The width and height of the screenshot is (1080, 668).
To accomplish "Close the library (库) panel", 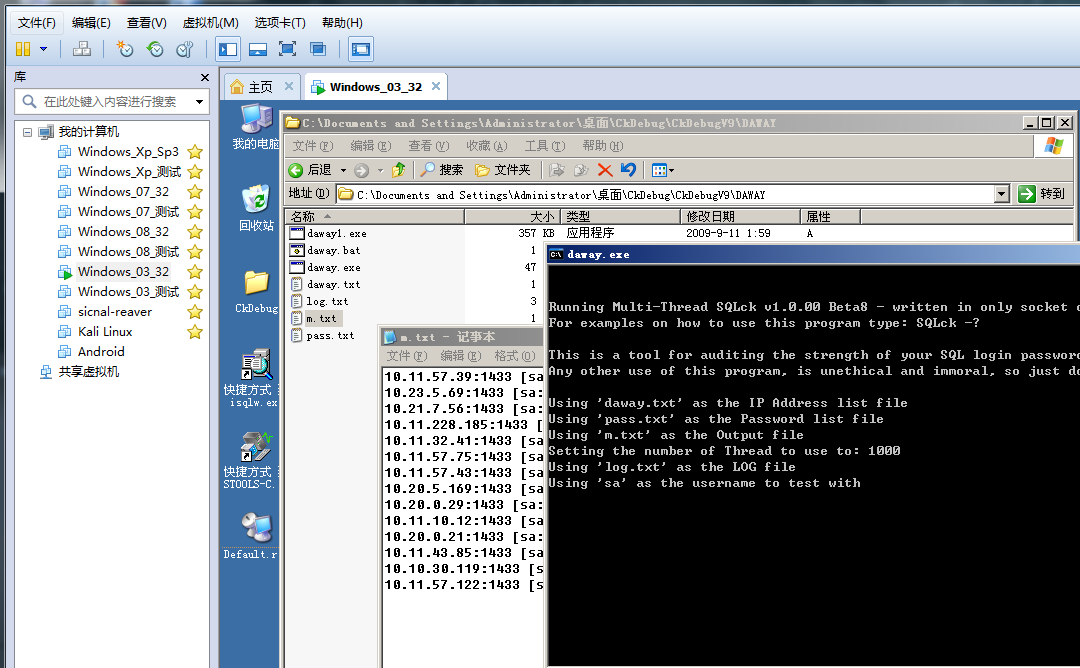I will point(205,77).
